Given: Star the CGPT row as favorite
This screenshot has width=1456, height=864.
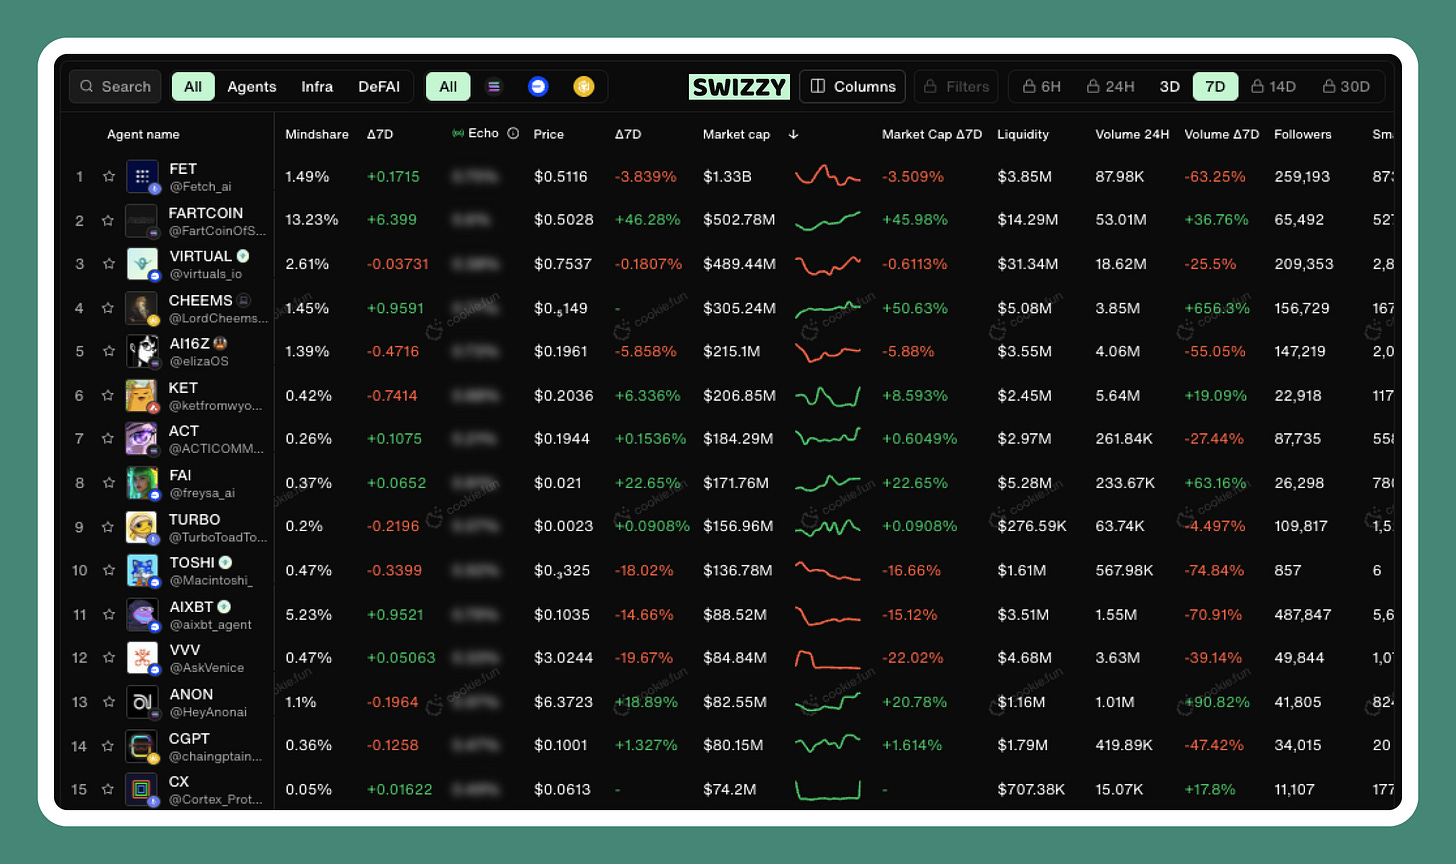Looking at the screenshot, I should coord(108,745).
